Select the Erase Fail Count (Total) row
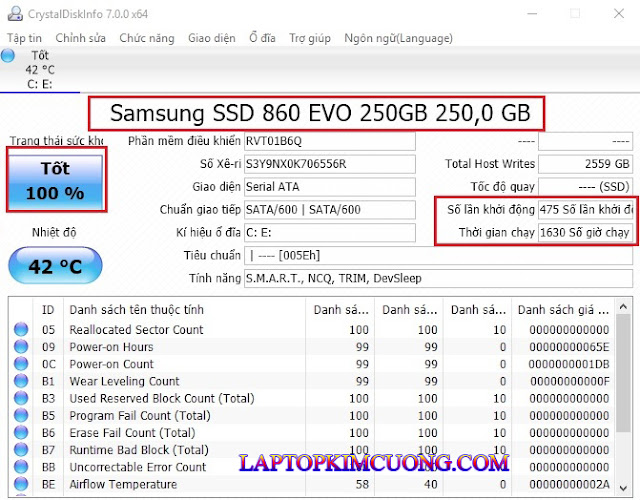This screenshot has height=500, width=640. (312, 432)
